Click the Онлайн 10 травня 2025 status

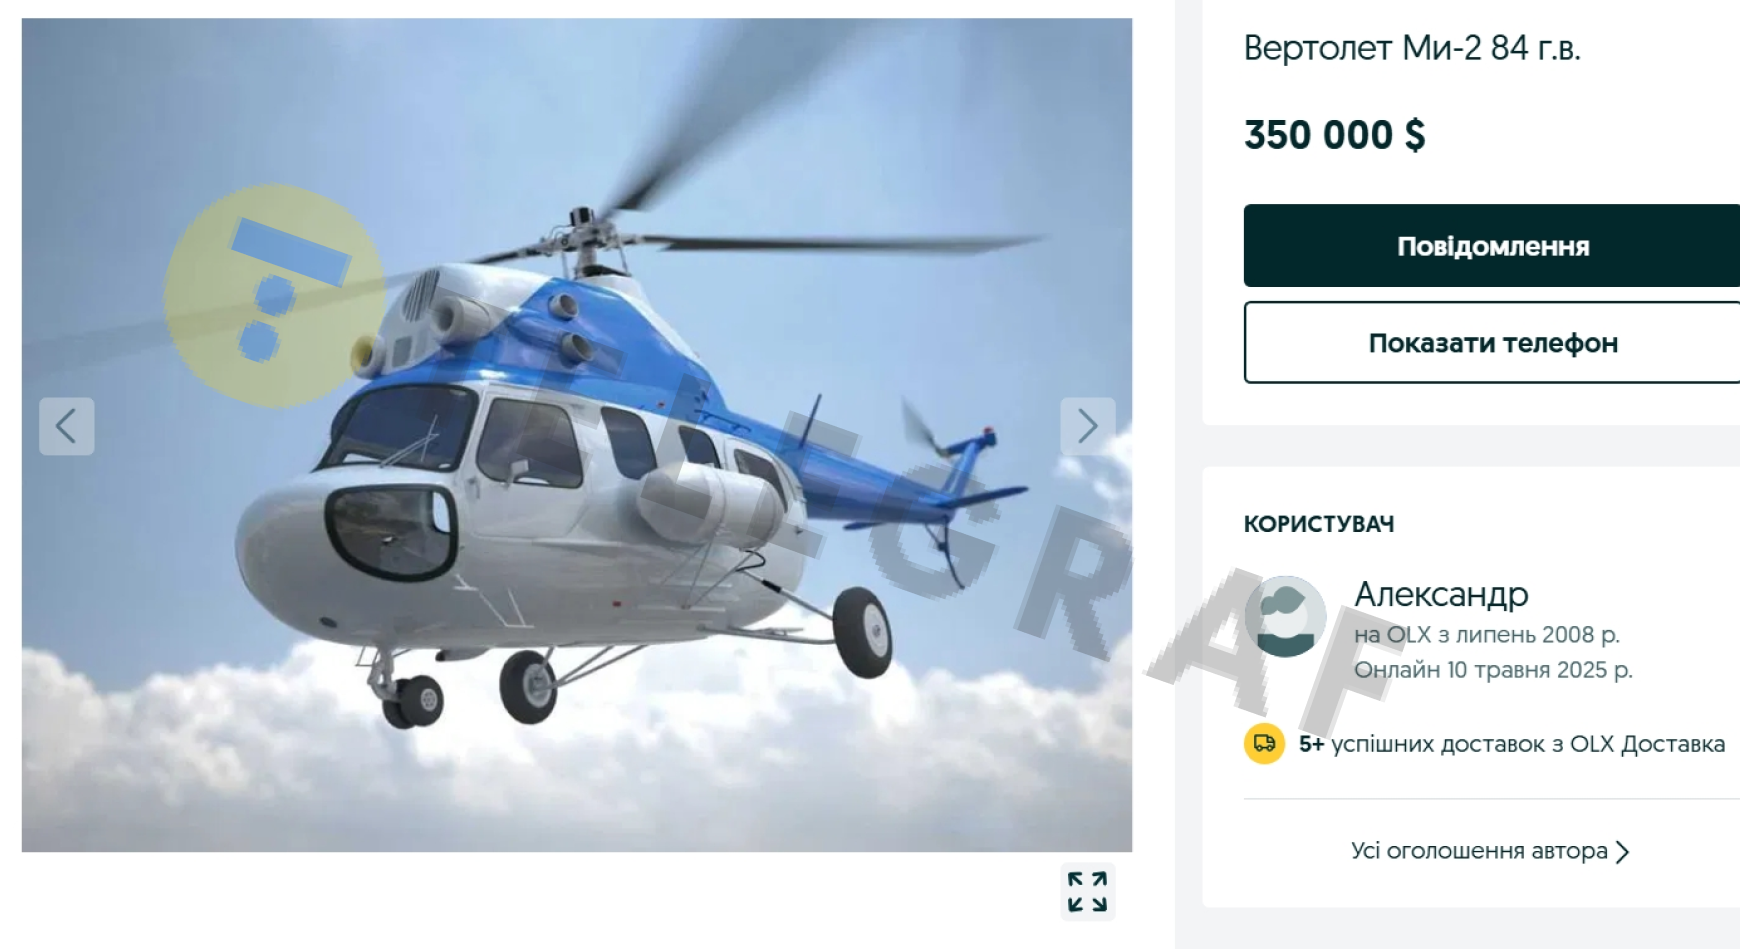tap(1493, 670)
